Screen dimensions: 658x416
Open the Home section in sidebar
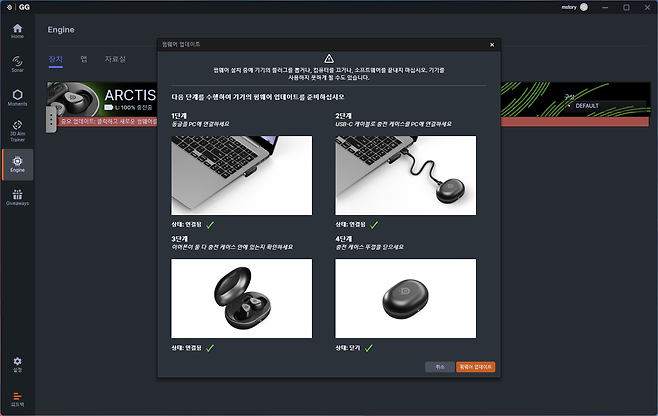(17, 29)
